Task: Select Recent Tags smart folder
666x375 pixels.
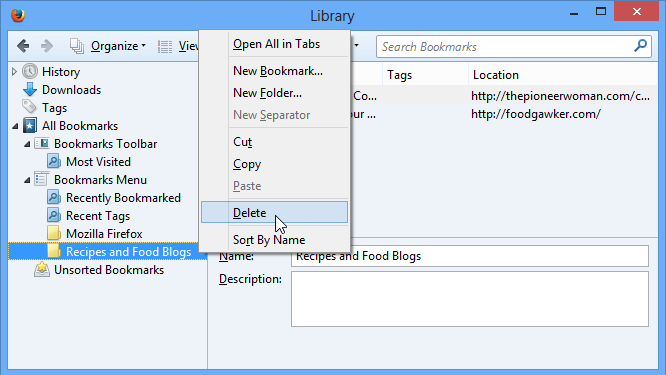Action: (98, 216)
